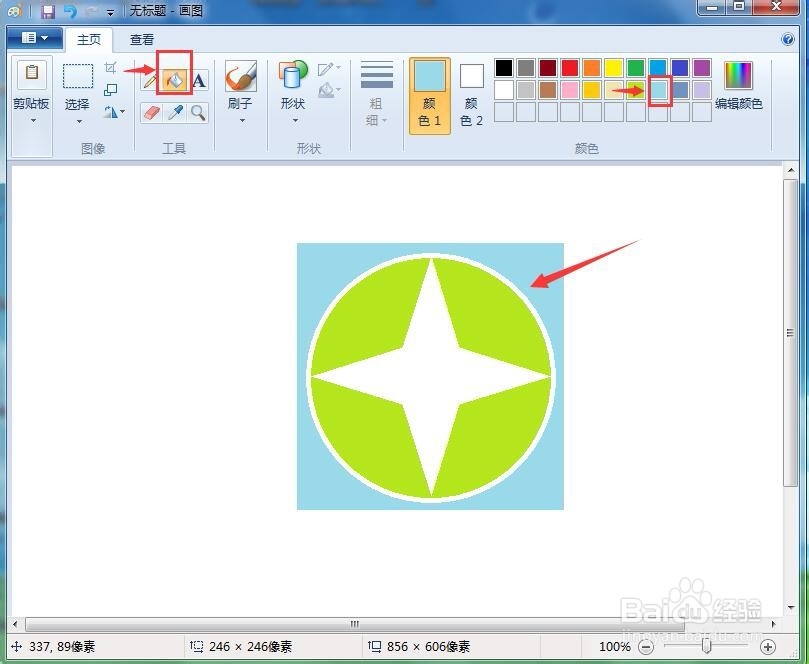Select the Fill with color bucket tool

175,80
